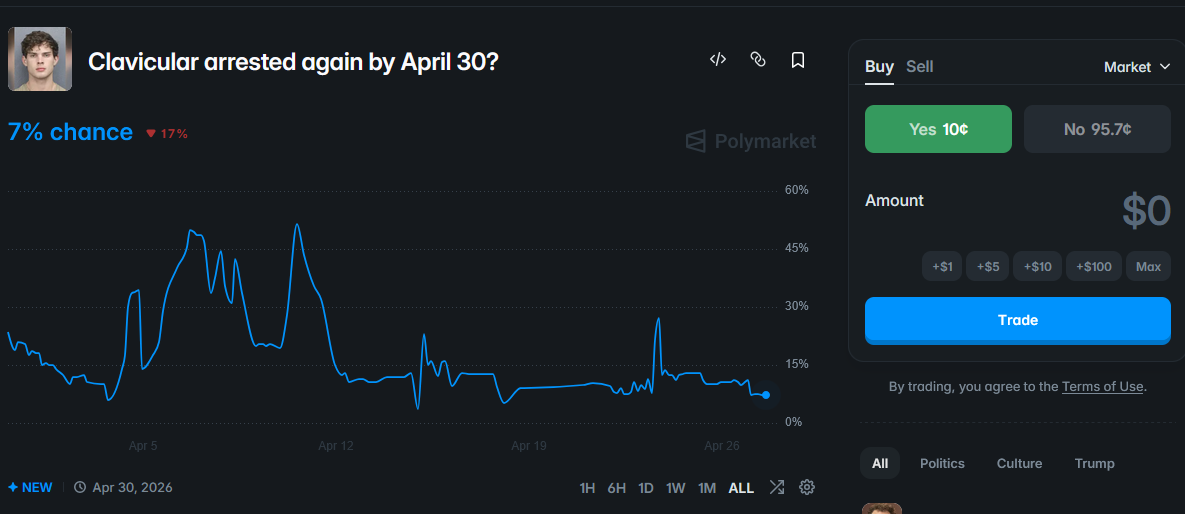Switch chart range to 1D

coord(646,488)
